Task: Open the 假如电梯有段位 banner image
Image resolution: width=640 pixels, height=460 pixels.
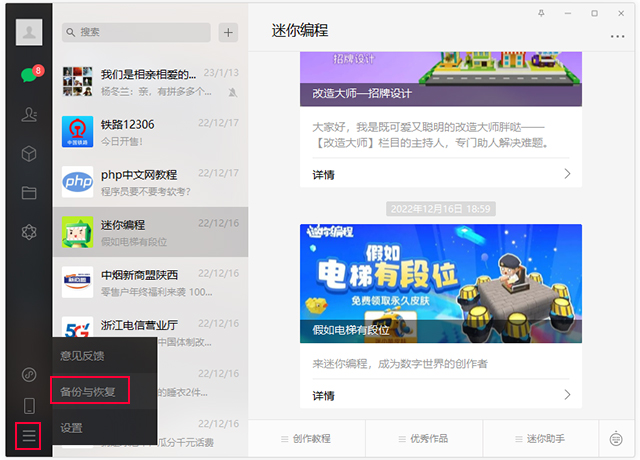Action: [441, 283]
